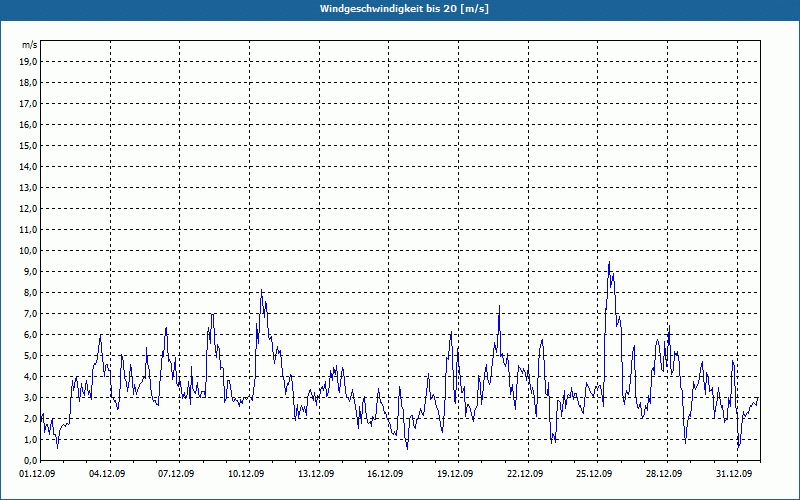Click the '17,0' y-axis label
800x500 pixels.
click(28, 104)
